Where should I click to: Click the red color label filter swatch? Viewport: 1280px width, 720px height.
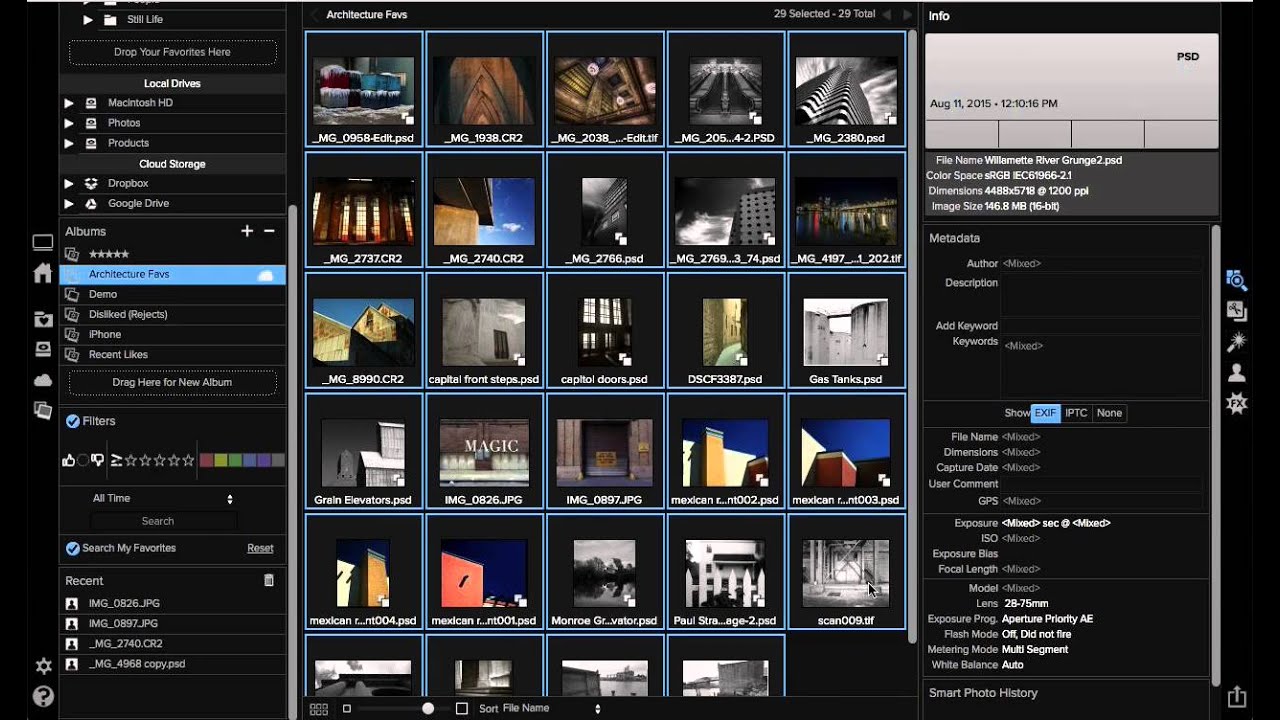tap(206, 460)
